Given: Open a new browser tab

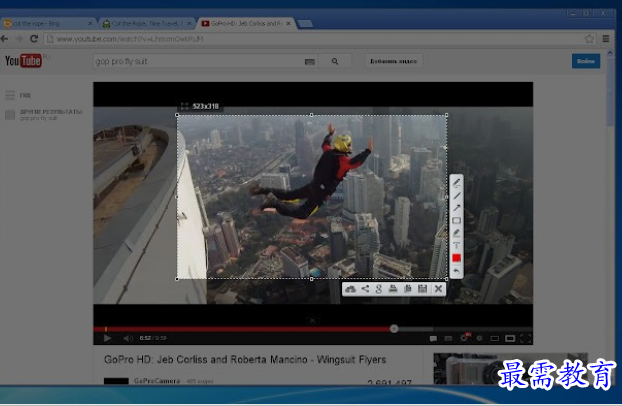Looking at the screenshot, I should (x=305, y=24).
